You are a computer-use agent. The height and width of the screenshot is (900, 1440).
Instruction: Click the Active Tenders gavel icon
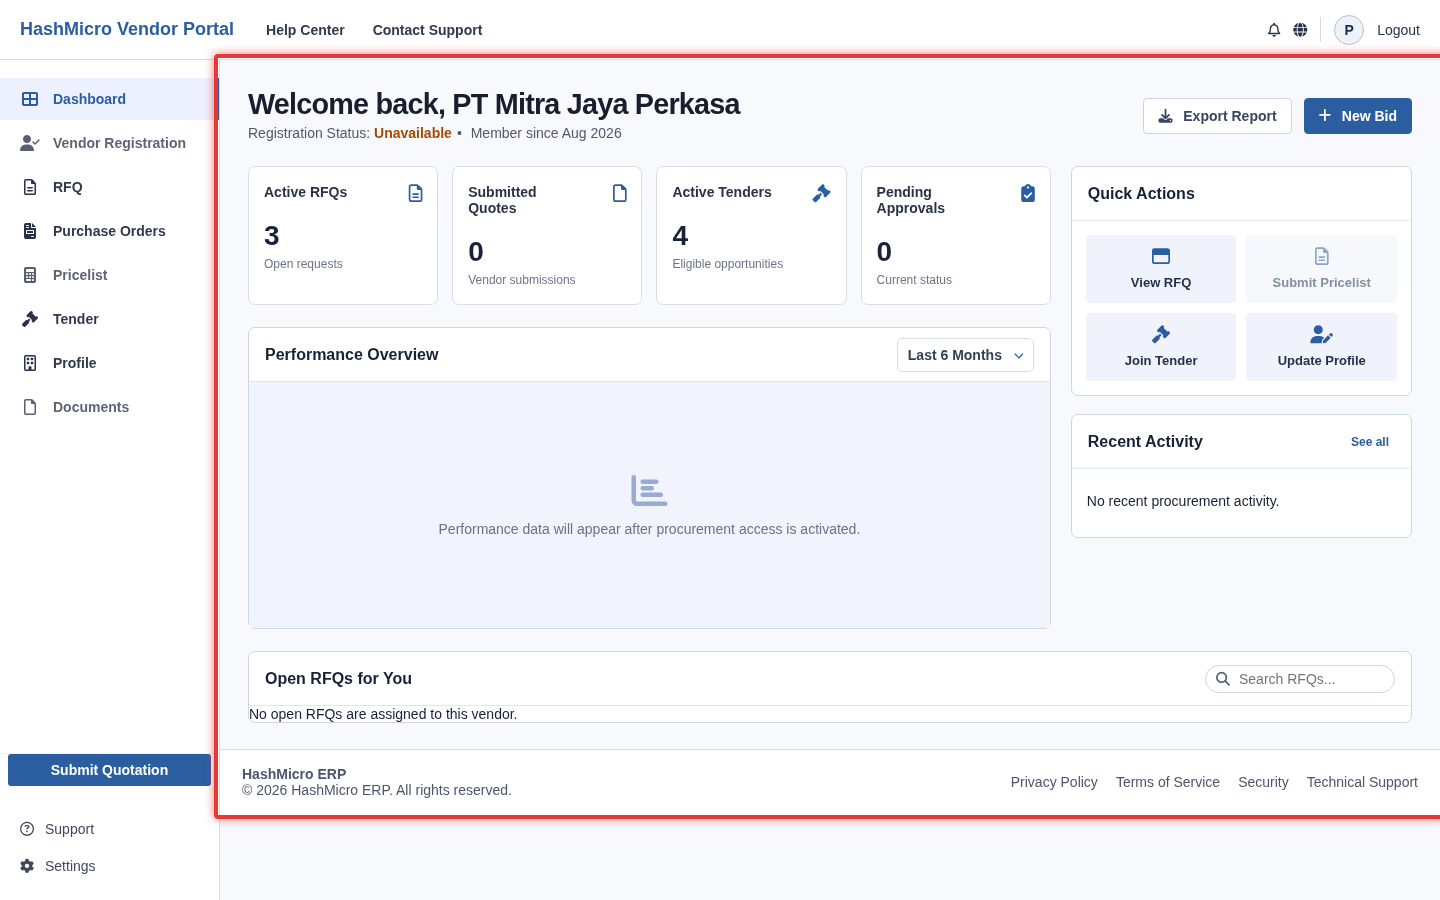[x=822, y=193]
